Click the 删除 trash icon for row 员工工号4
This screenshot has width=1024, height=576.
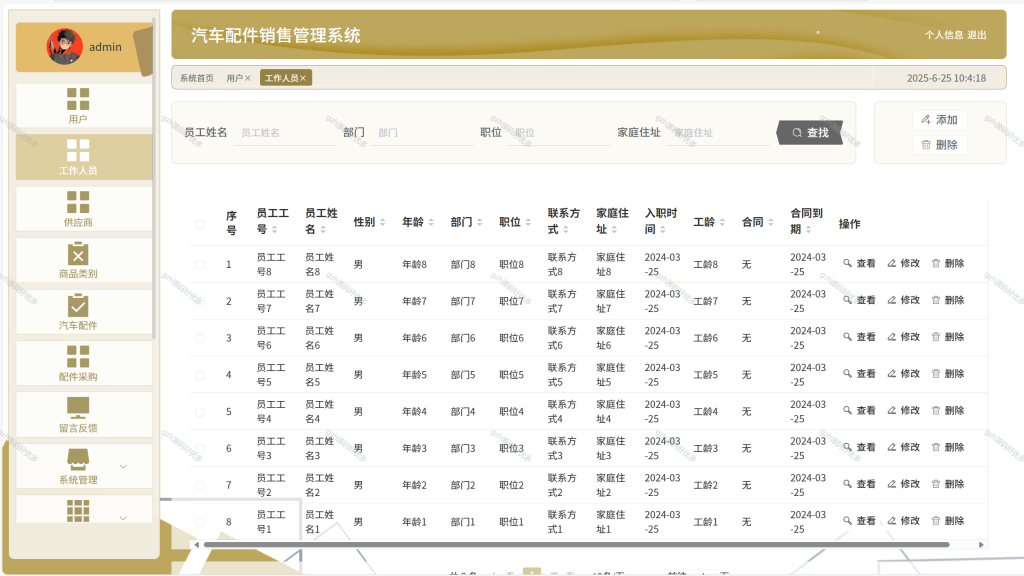click(936, 410)
